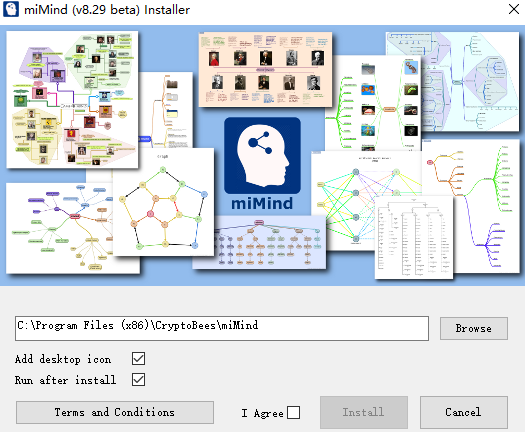Screen dimensions: 525x432
Task: Click the installation path input field
Action: coord(222,328)
